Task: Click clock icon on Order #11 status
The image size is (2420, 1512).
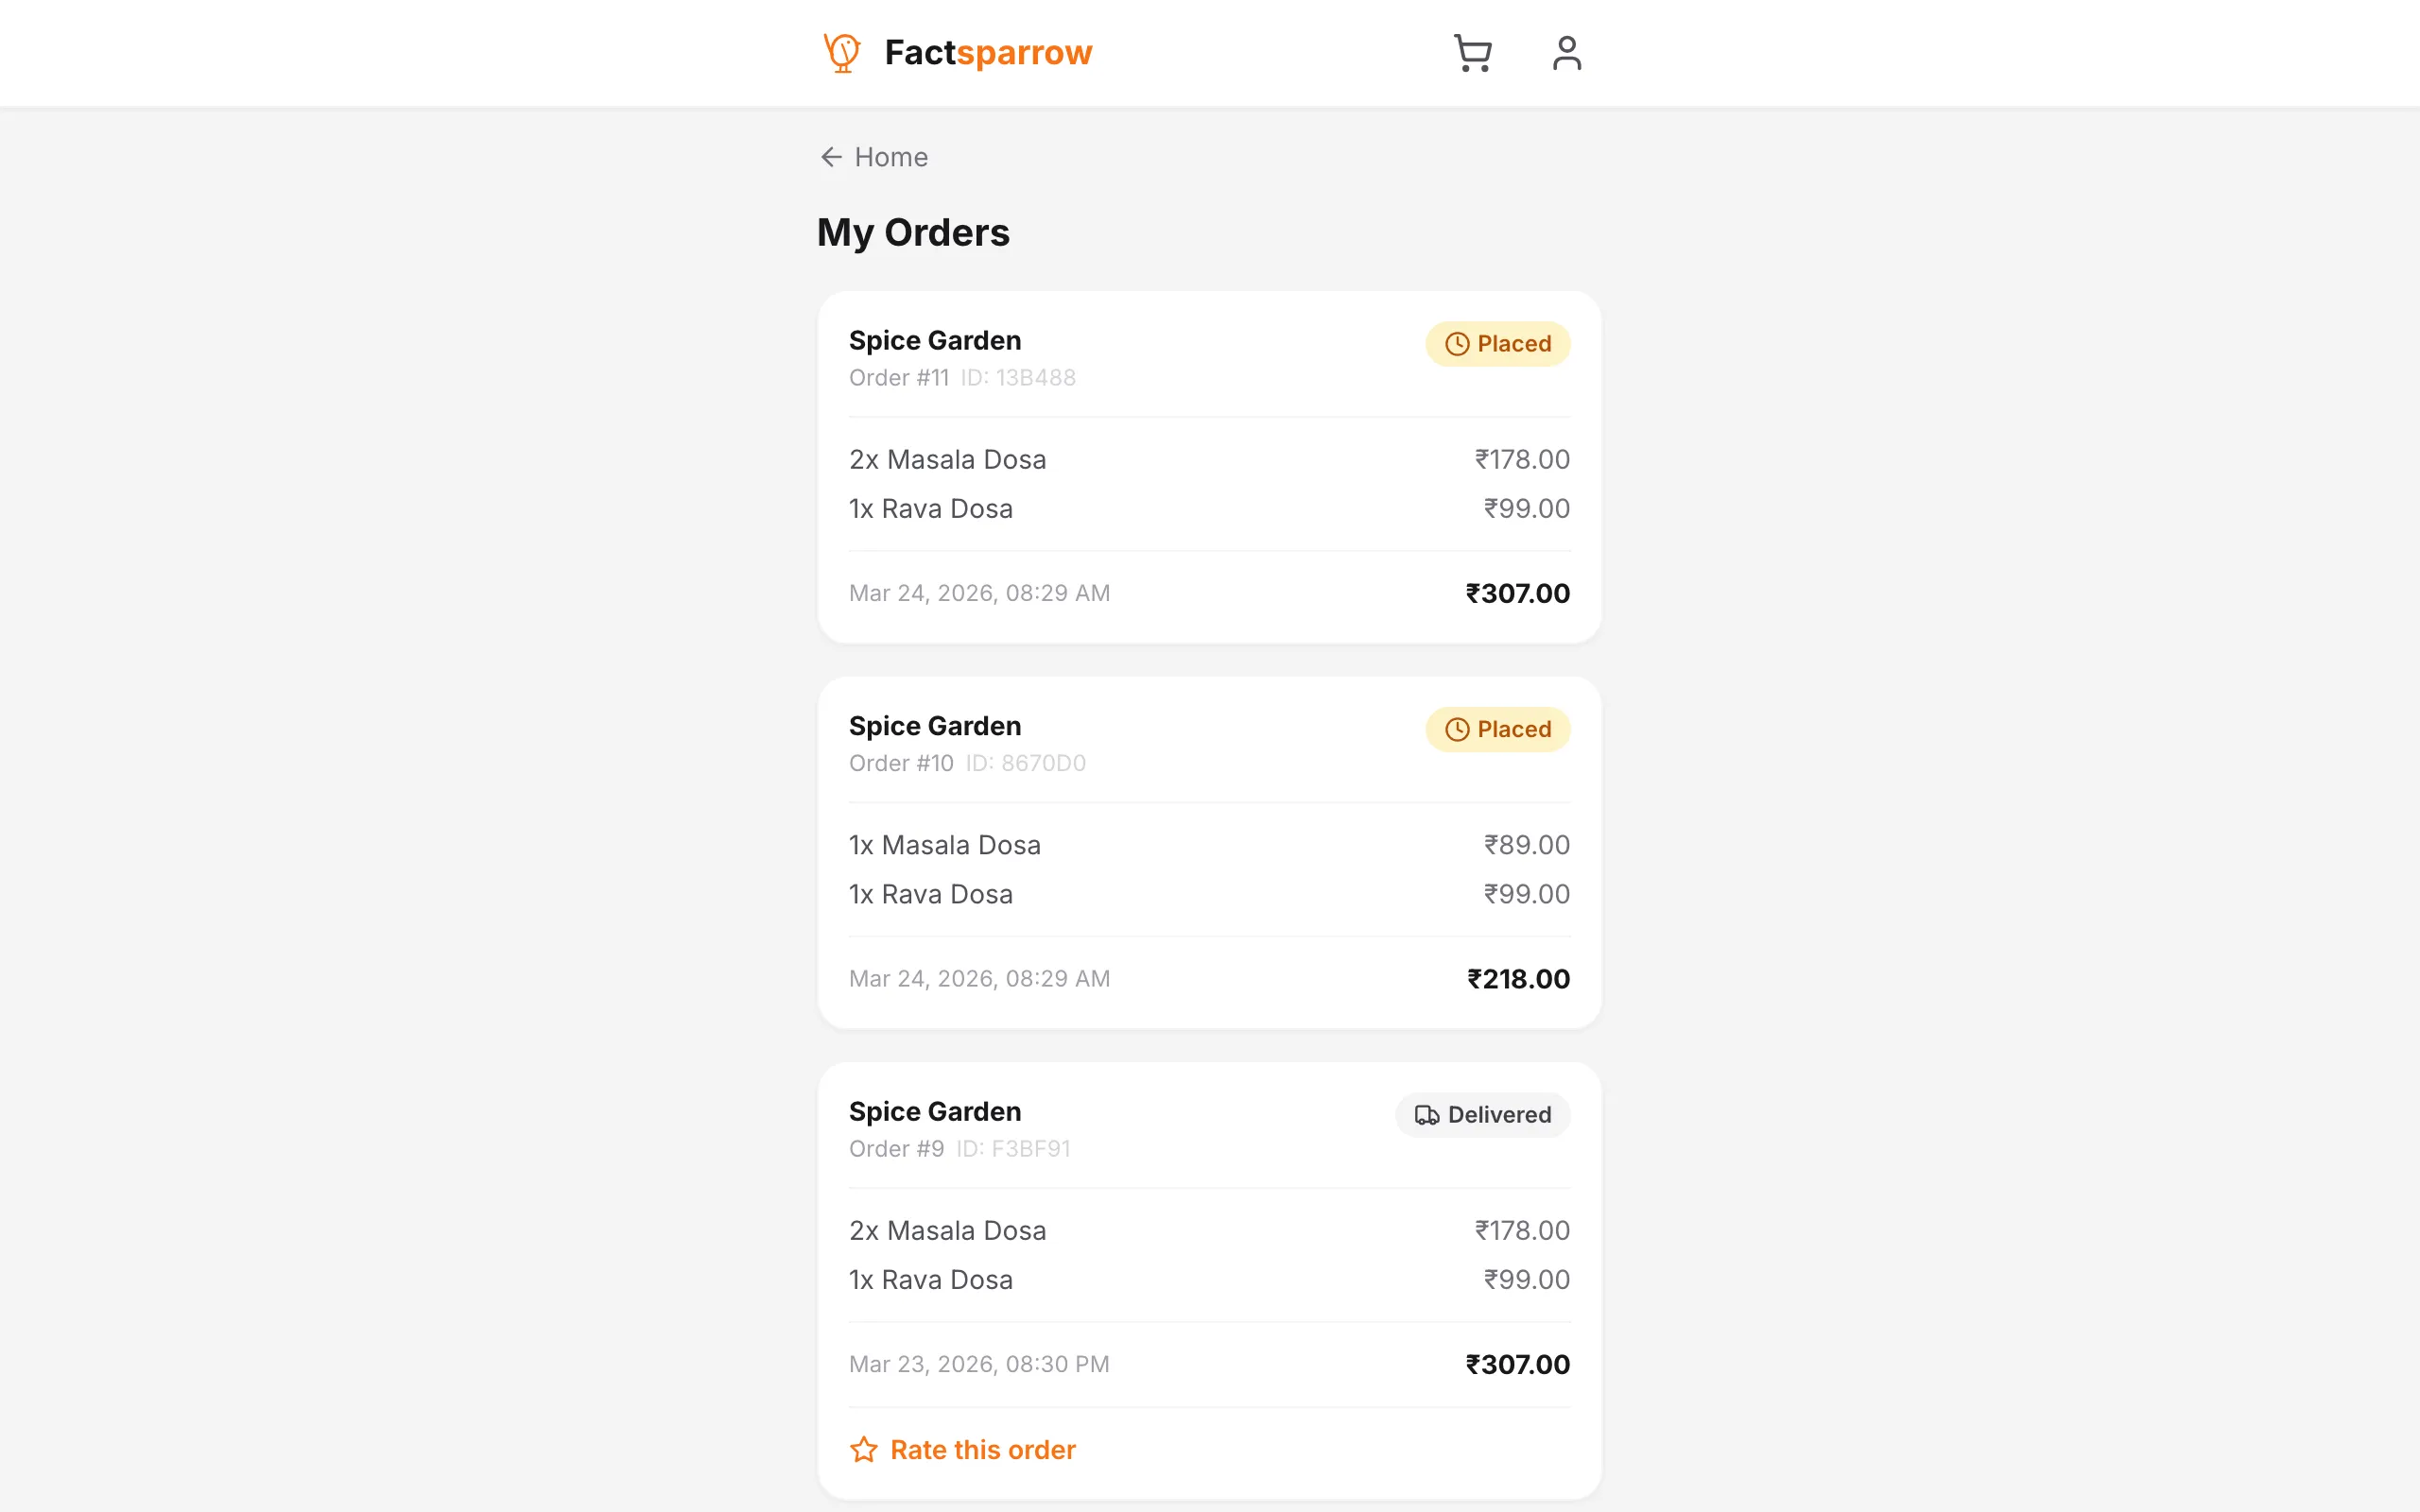Action: click(1457, 344)
